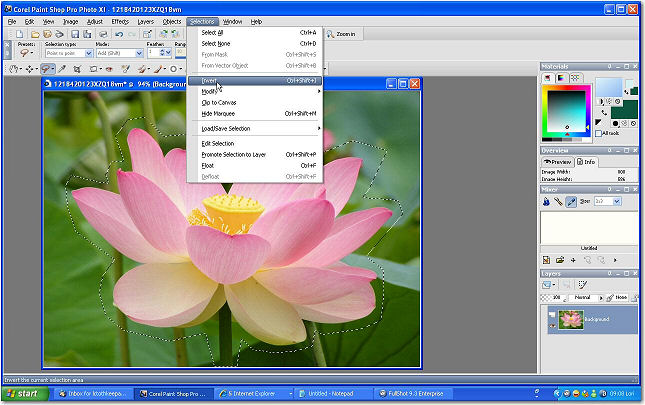Open the Feather slider dropdown arrow

point(168,53)
